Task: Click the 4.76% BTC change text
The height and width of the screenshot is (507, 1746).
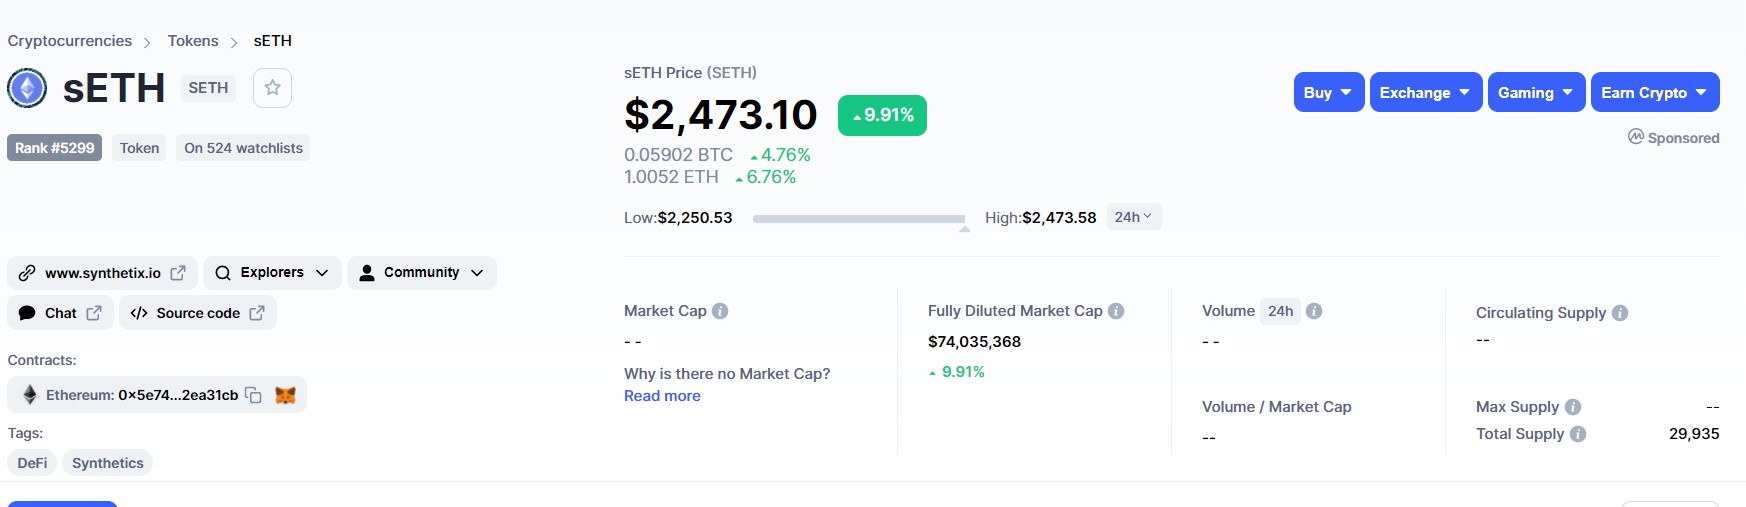Action: pos(780,155)
